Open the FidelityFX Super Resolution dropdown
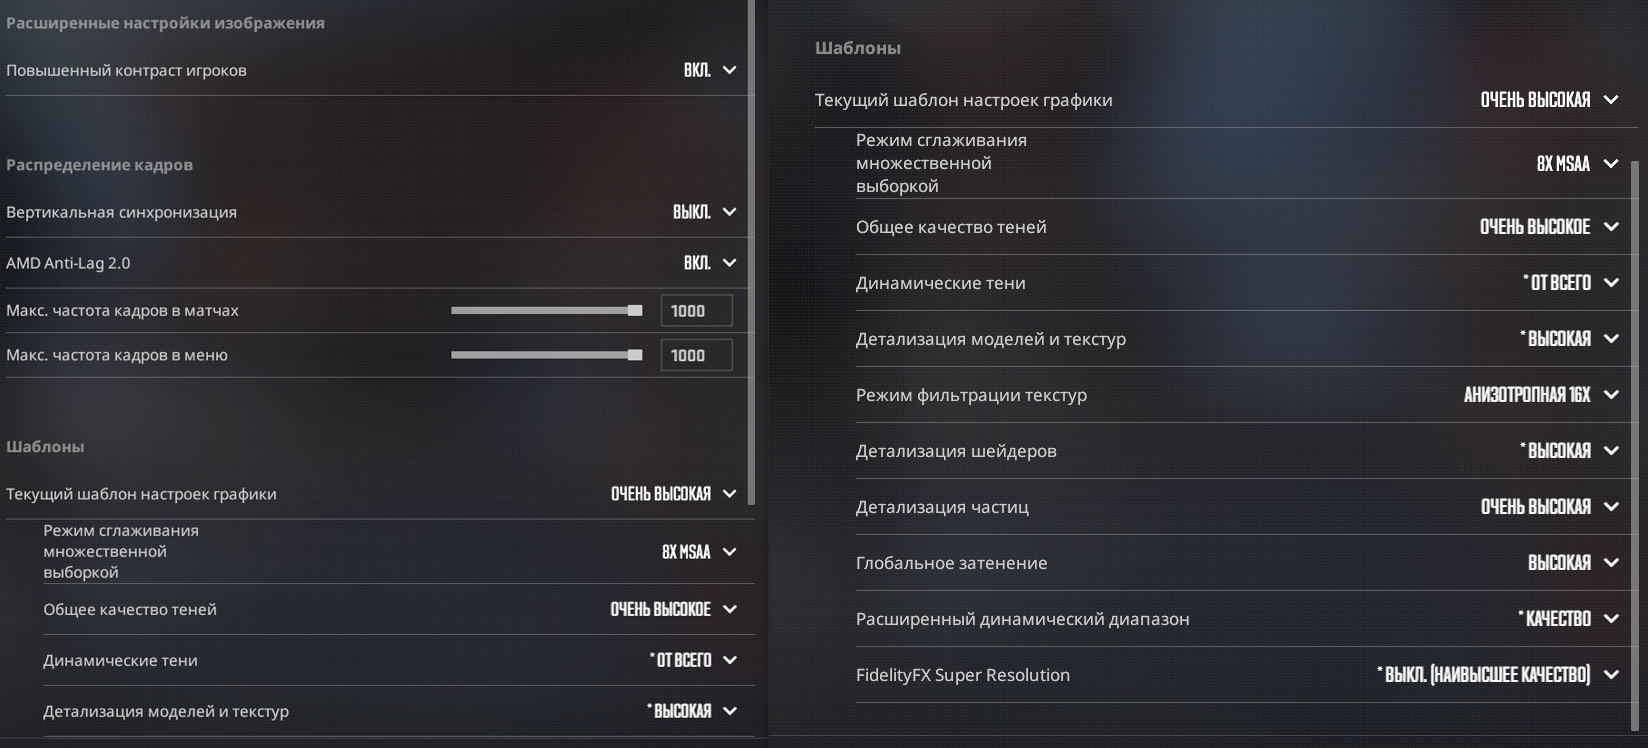Image resolution: width=1648 pixels, height=748 pixels. coord(1496,675)
